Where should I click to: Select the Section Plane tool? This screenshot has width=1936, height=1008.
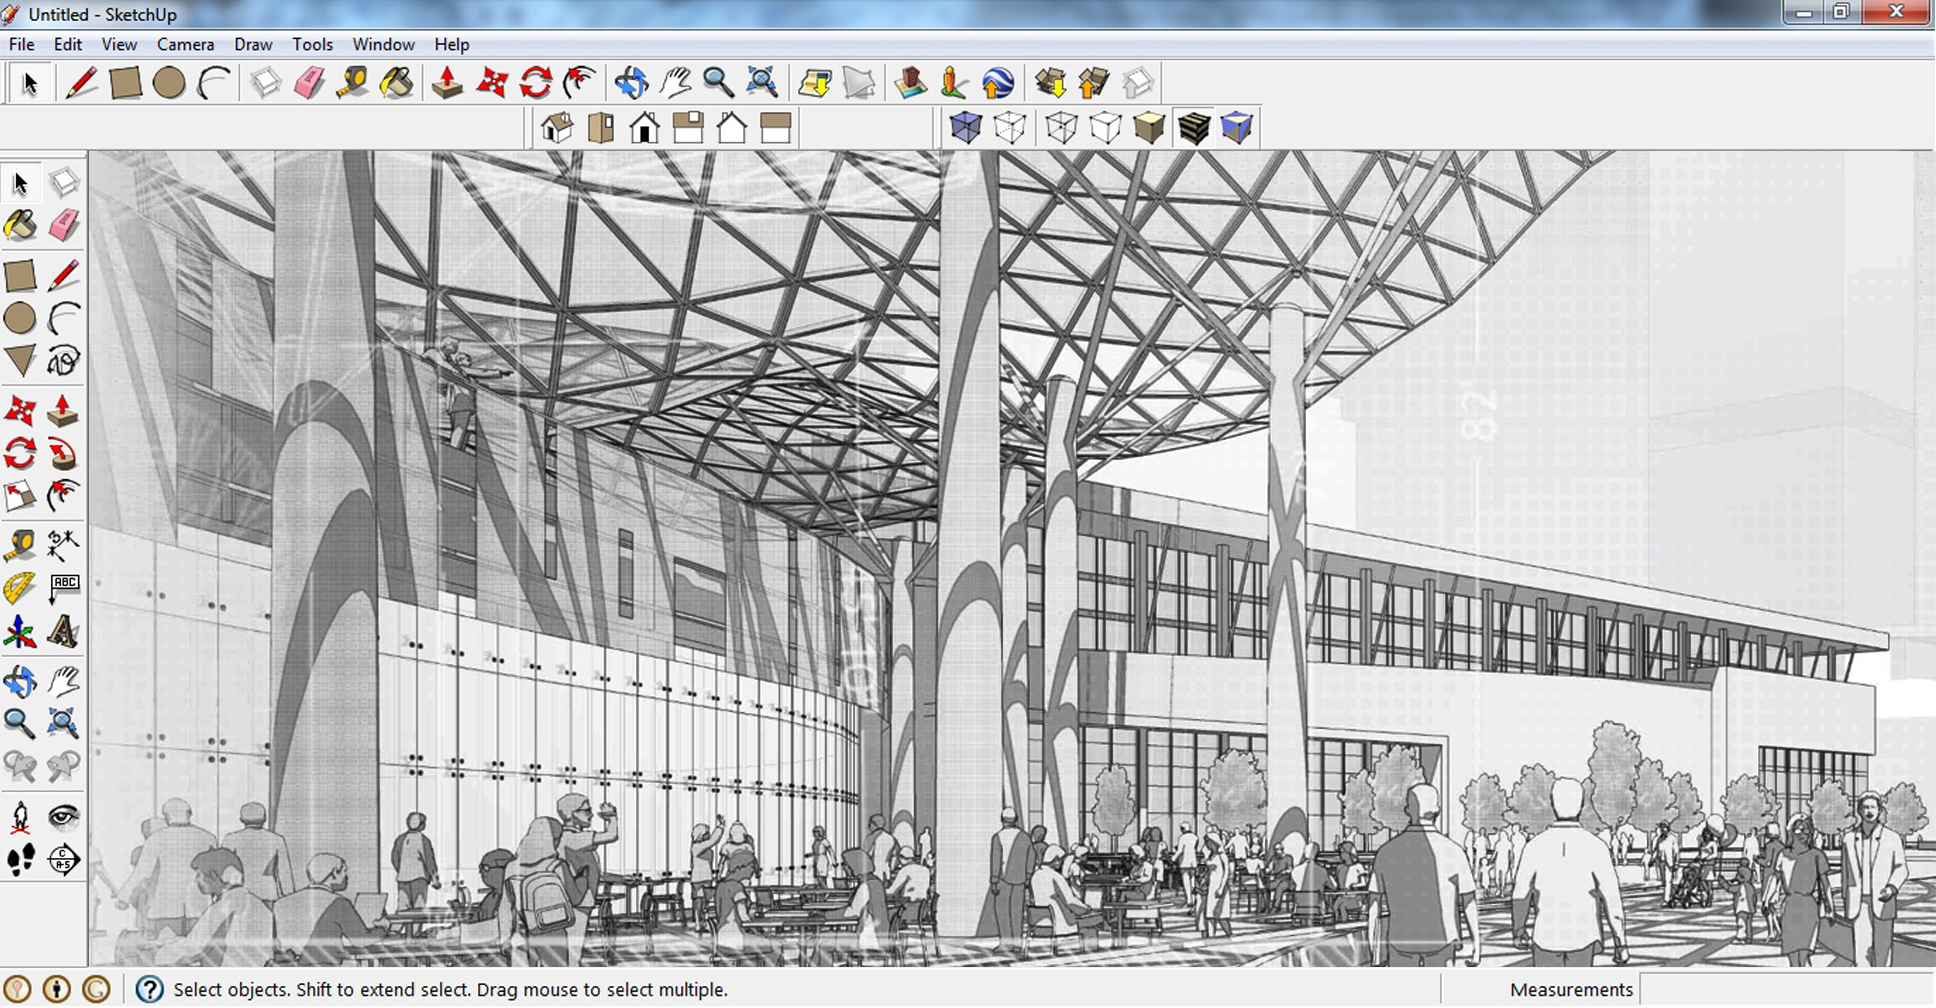pos(63,859)
